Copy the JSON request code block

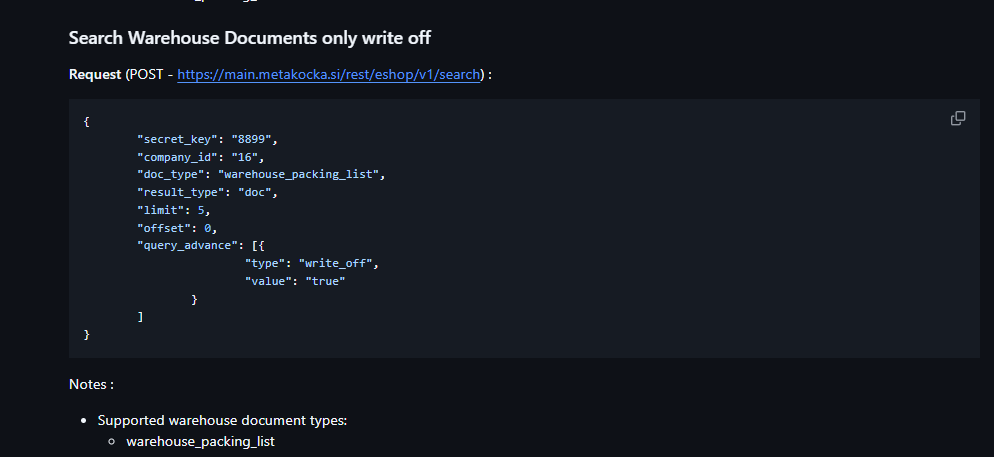[x=958, y=119]
